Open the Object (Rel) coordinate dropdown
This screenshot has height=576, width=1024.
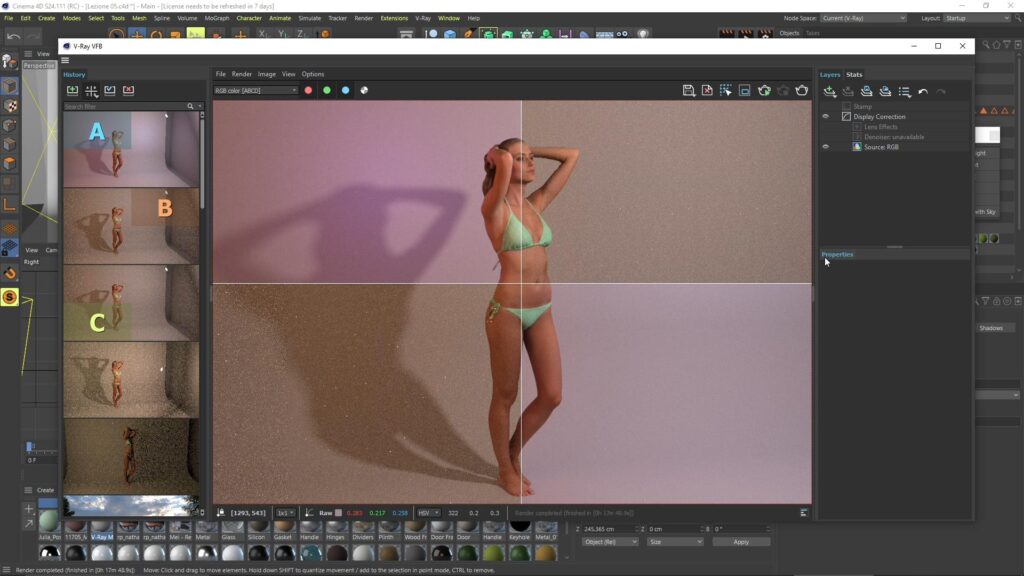pyautogui.click(x=610, y=542)
